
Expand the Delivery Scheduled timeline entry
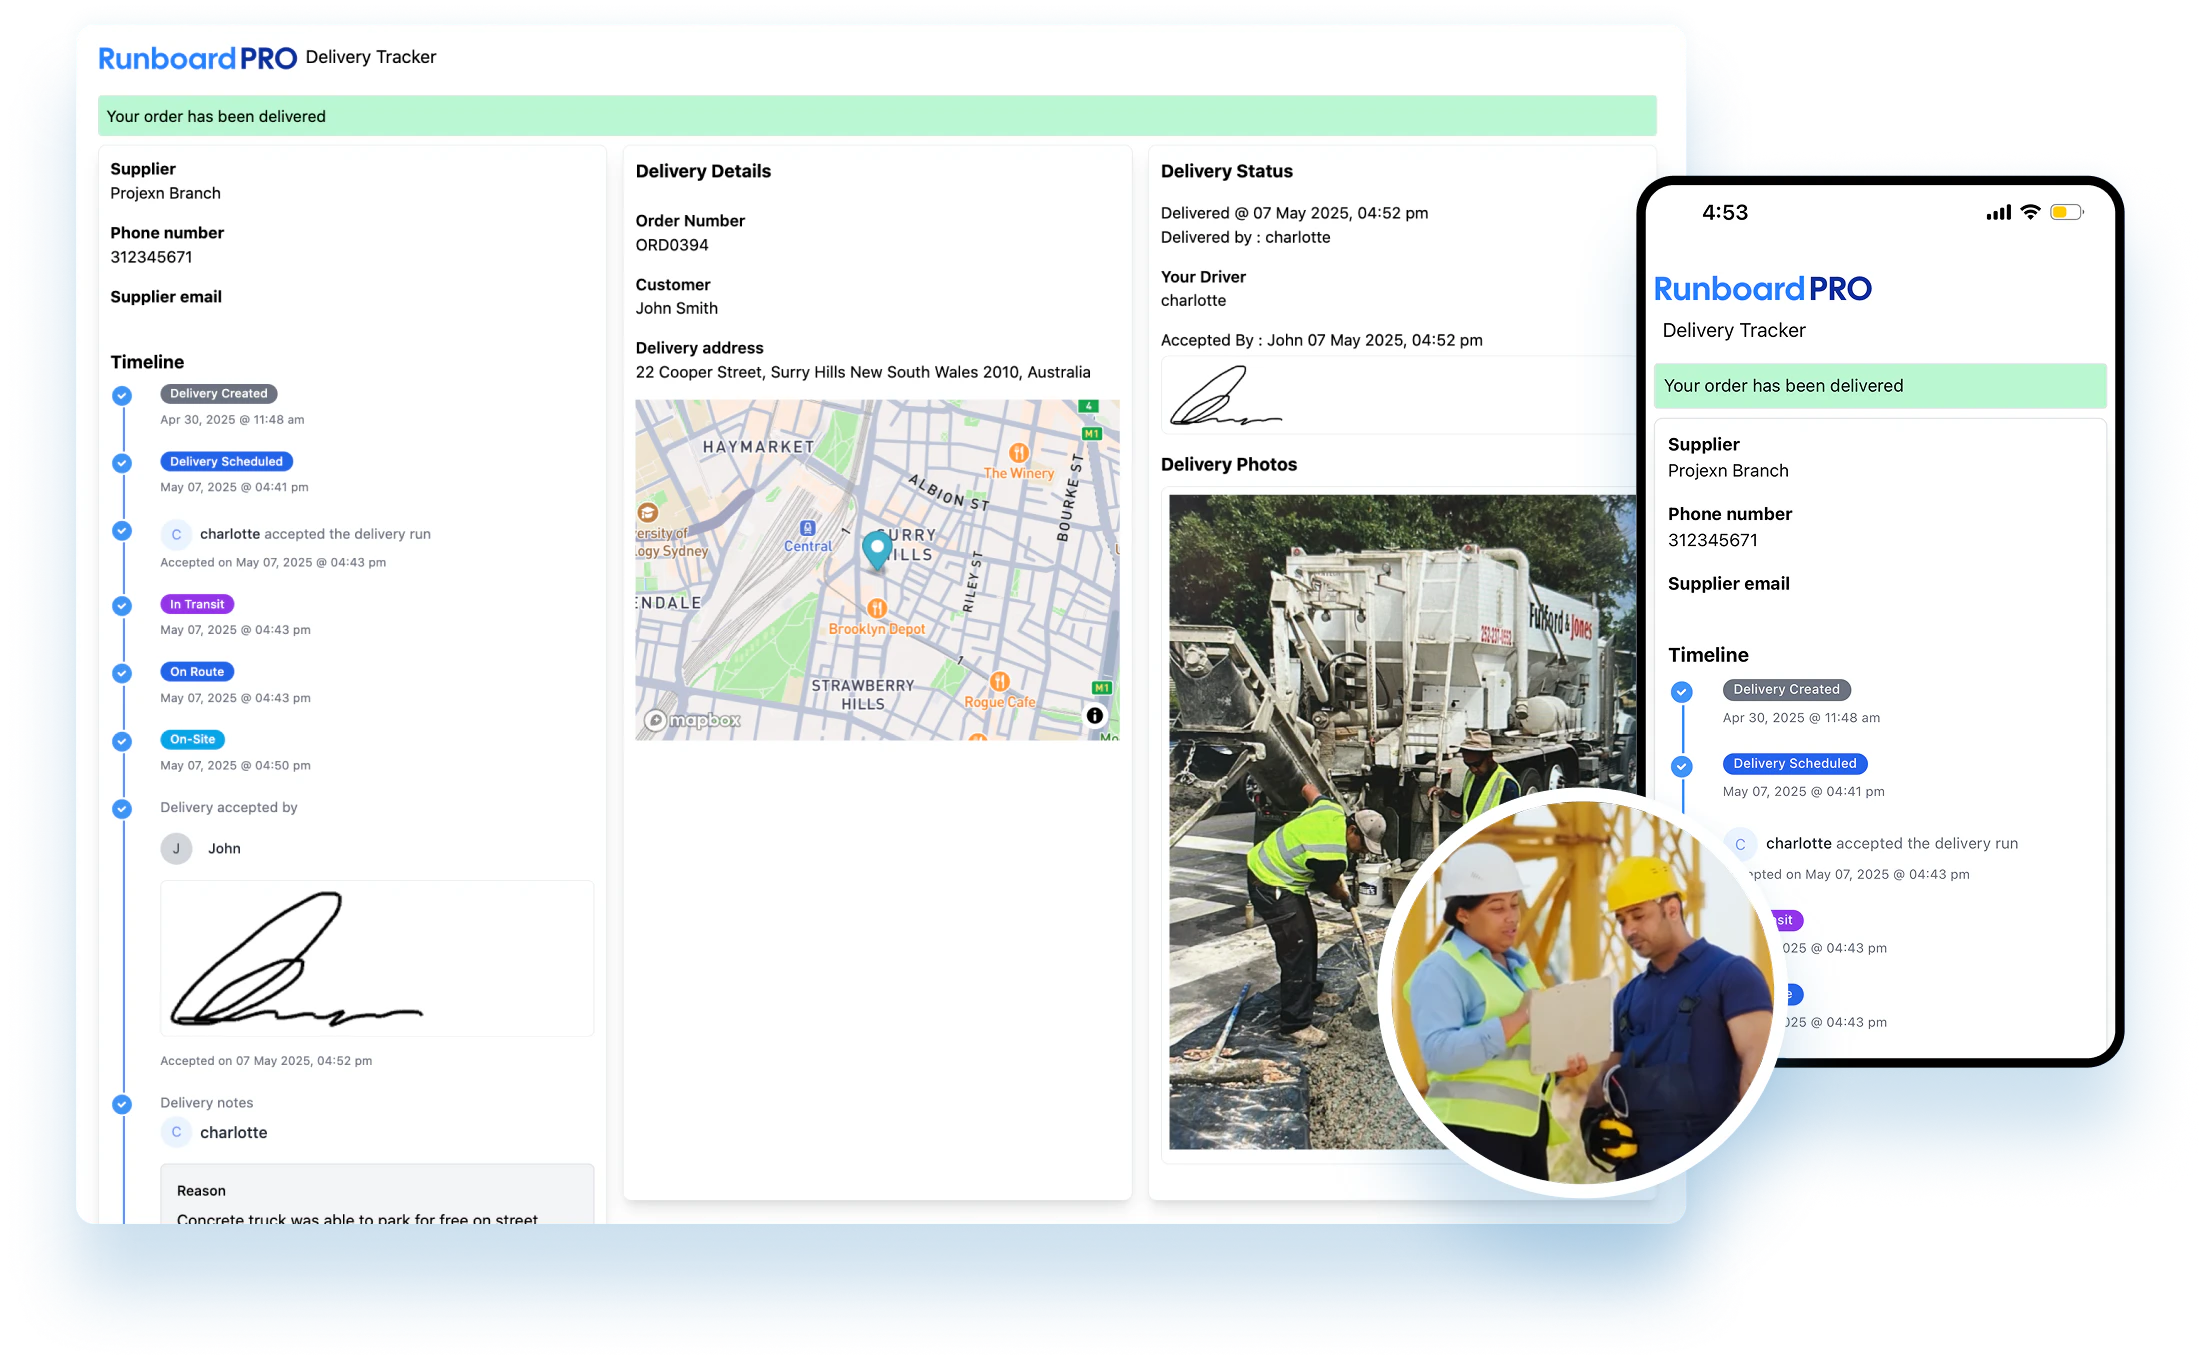tap(226, 461)
